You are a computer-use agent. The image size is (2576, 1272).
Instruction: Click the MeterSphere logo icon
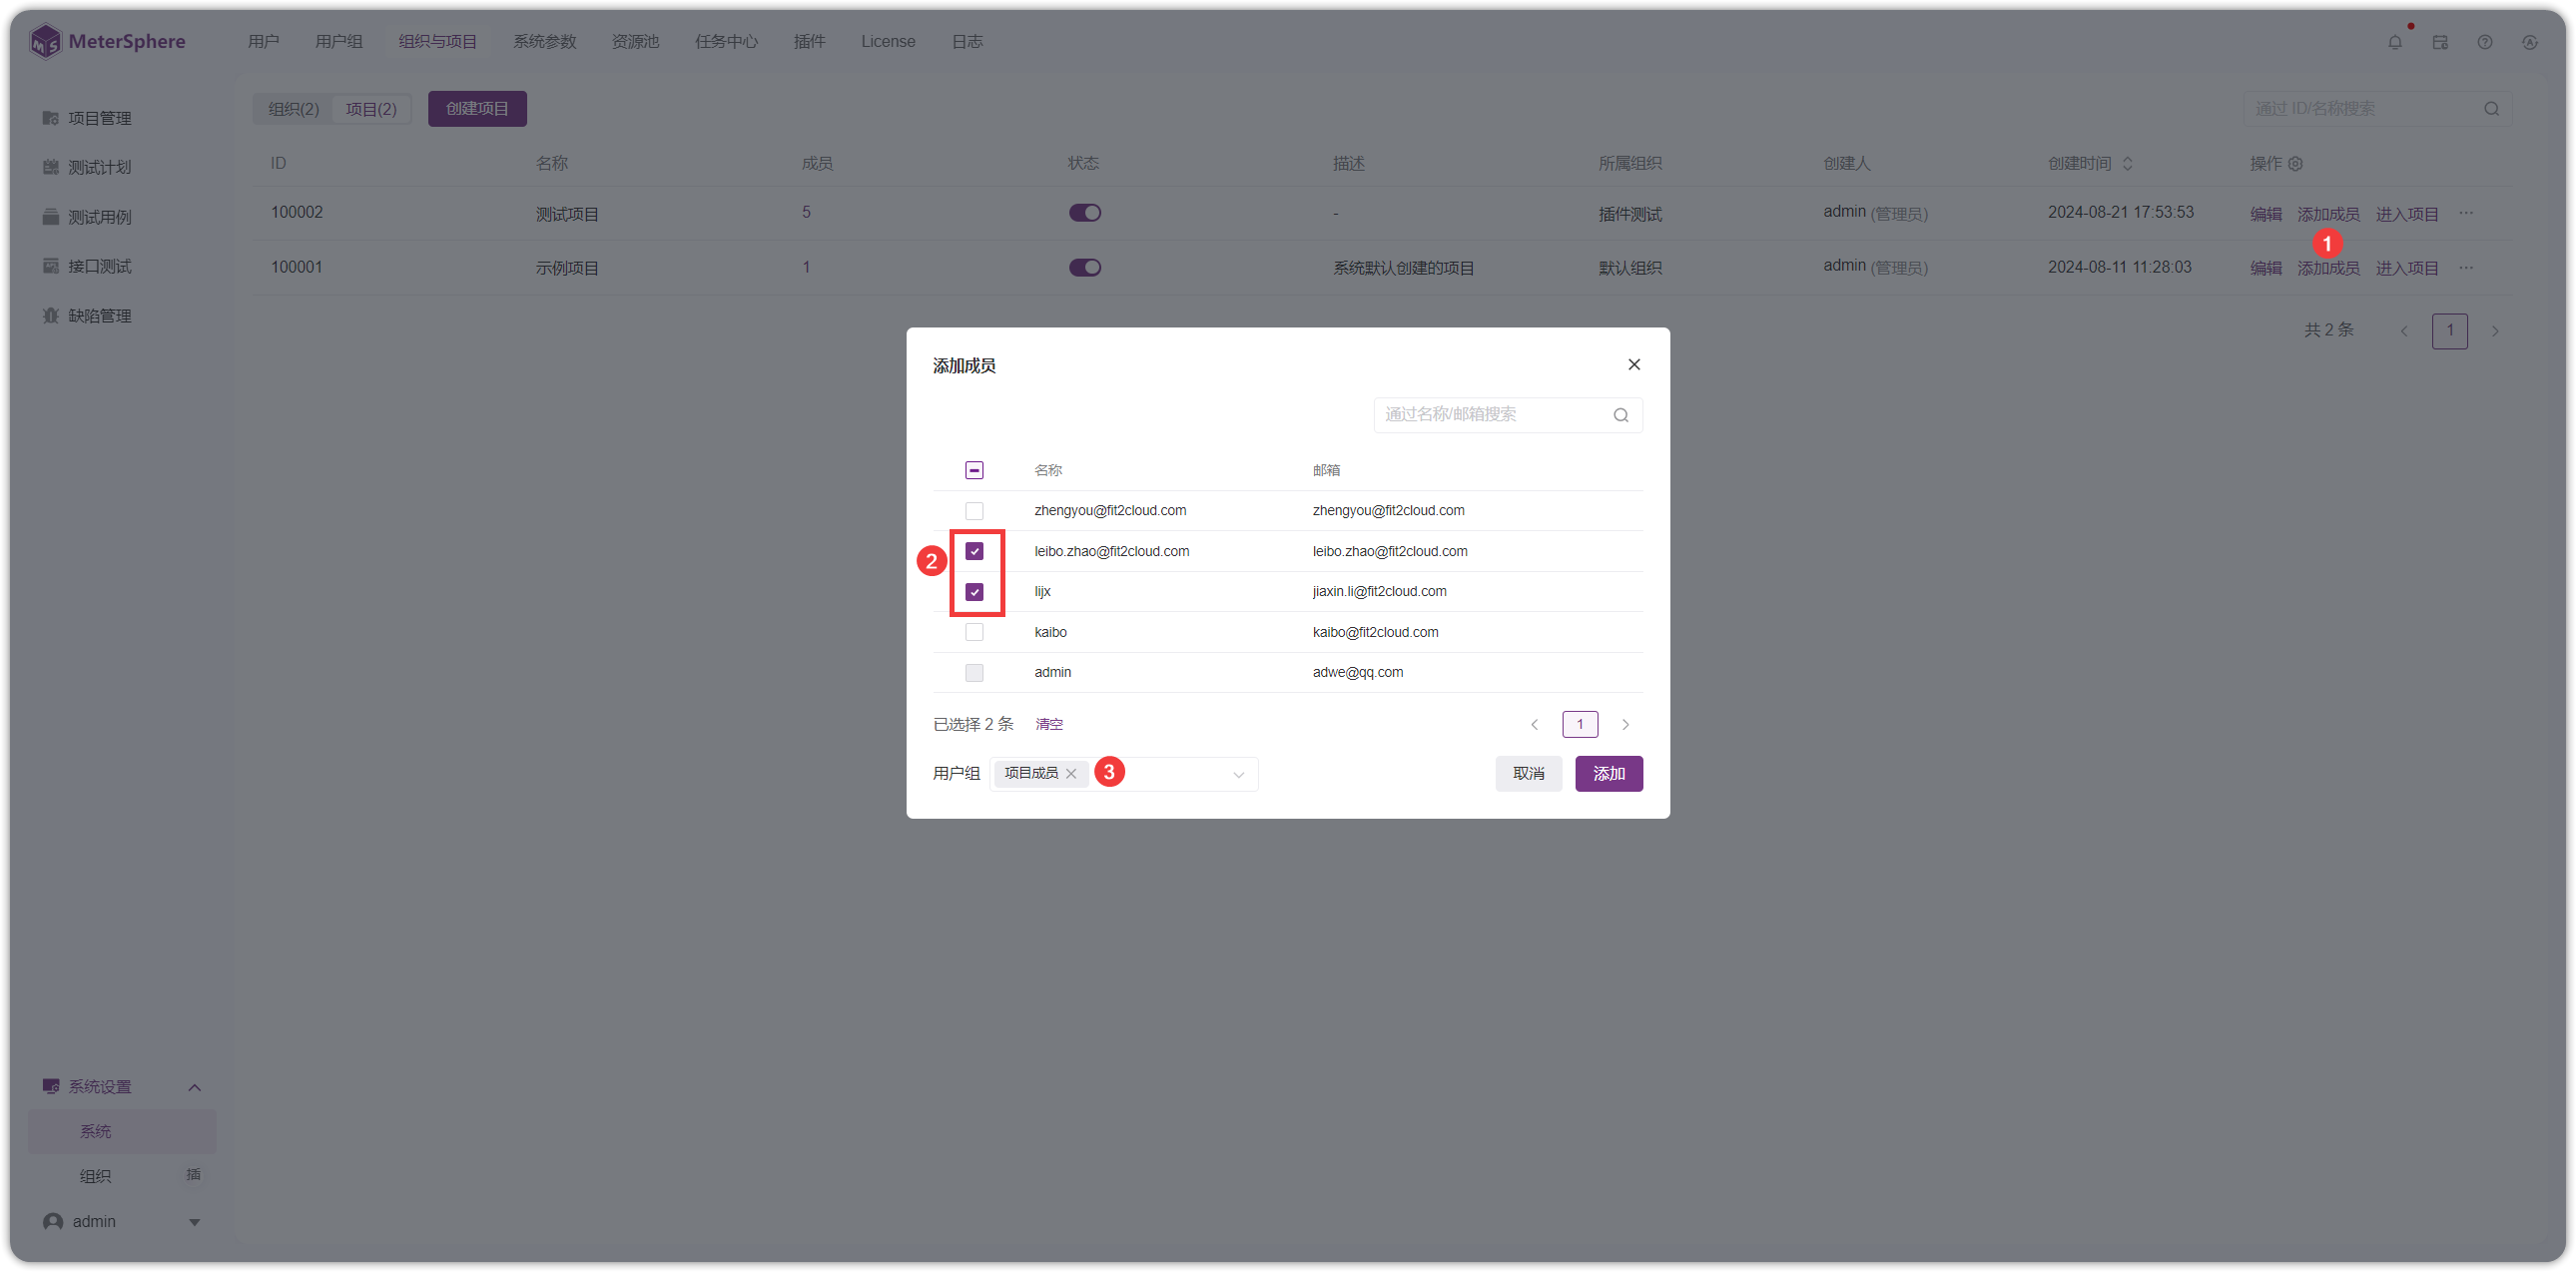45,41
